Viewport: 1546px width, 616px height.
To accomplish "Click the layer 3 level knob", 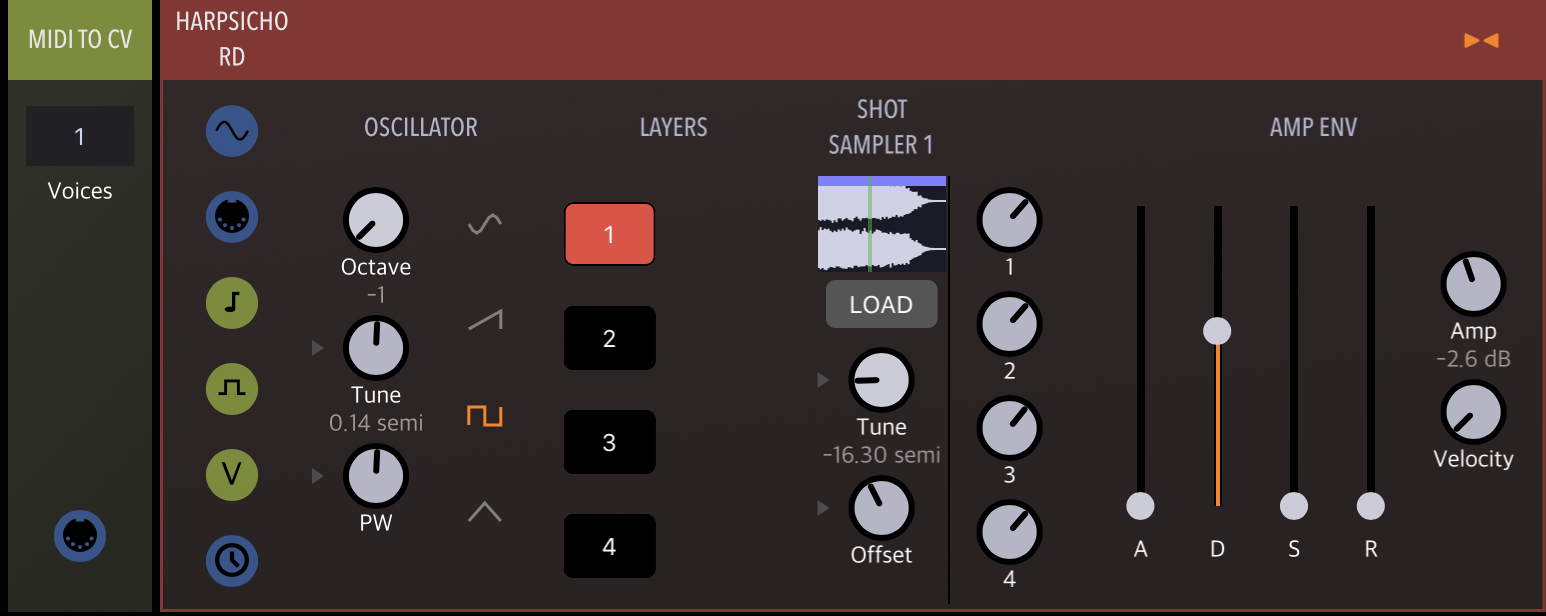I will click(x=1009, y=428).
